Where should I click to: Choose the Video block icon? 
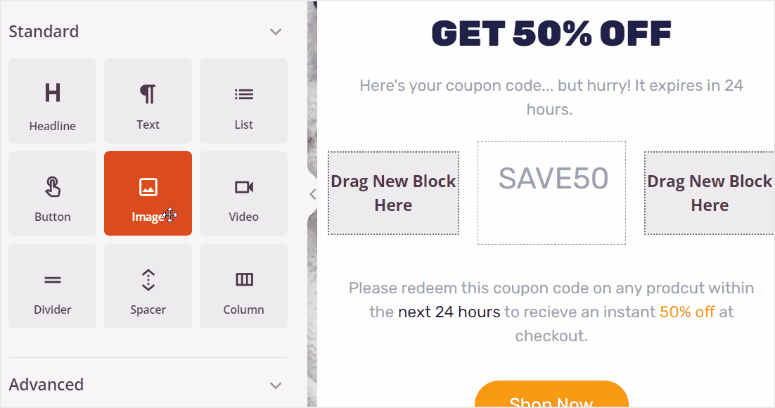pyautogui.click(x=244, y=195)
